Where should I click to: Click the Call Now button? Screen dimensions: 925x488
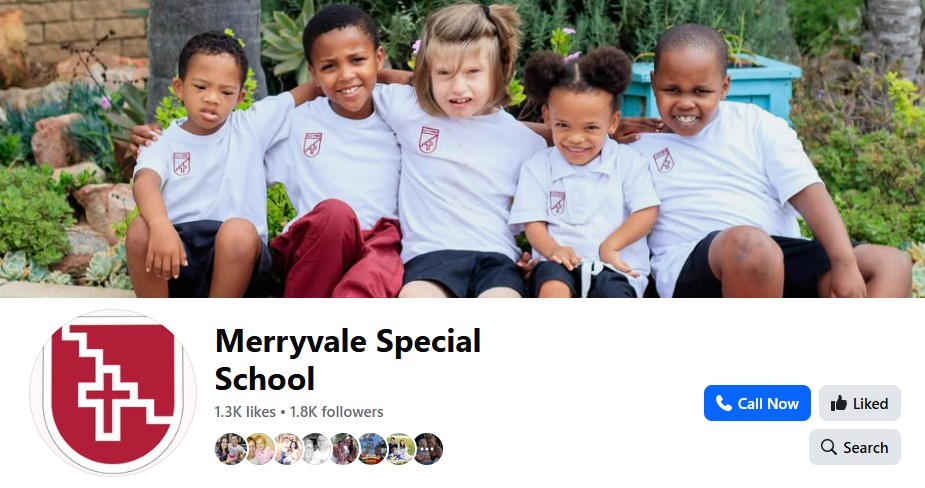click(757, 403)
